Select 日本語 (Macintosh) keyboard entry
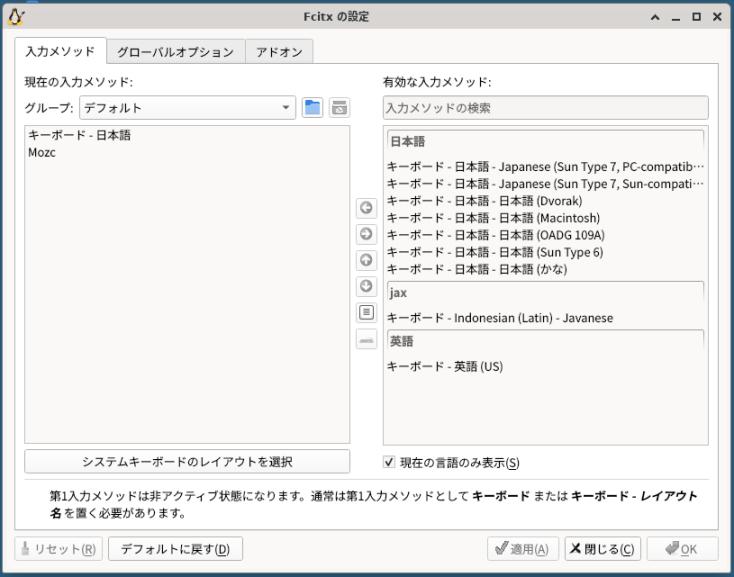This screenshot has width=734, height=577. [545, 218]
